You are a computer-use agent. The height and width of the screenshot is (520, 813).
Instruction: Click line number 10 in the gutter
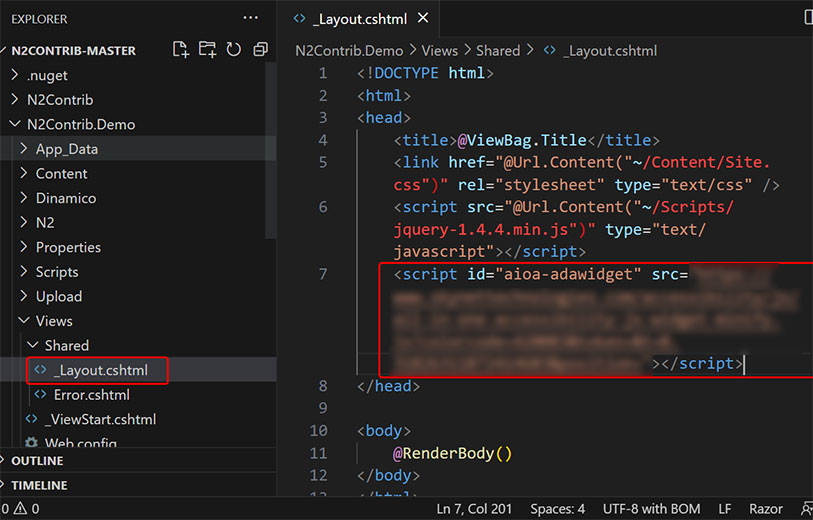pyautogui.click(x=318, y=430)
